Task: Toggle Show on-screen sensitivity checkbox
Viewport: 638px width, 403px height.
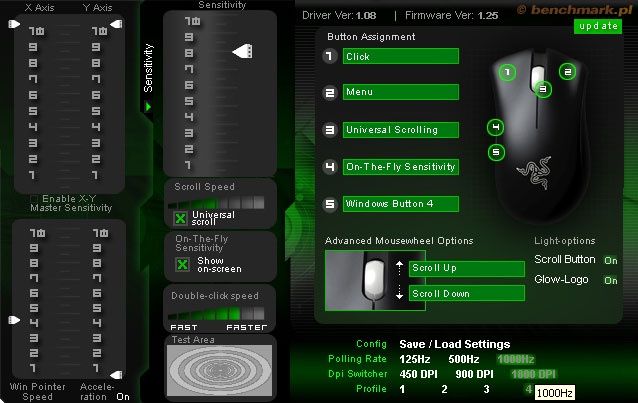Action: click(x=182, y=265)
